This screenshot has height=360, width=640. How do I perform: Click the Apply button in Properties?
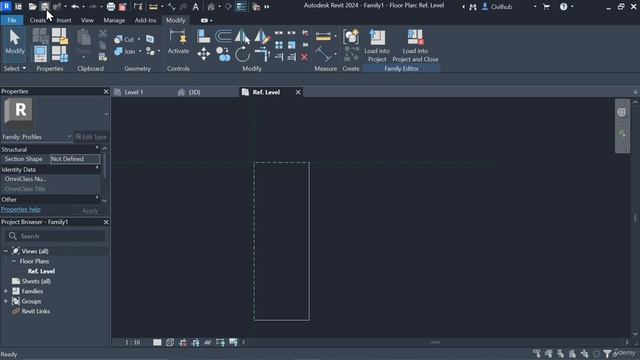(x=90, y=211)
